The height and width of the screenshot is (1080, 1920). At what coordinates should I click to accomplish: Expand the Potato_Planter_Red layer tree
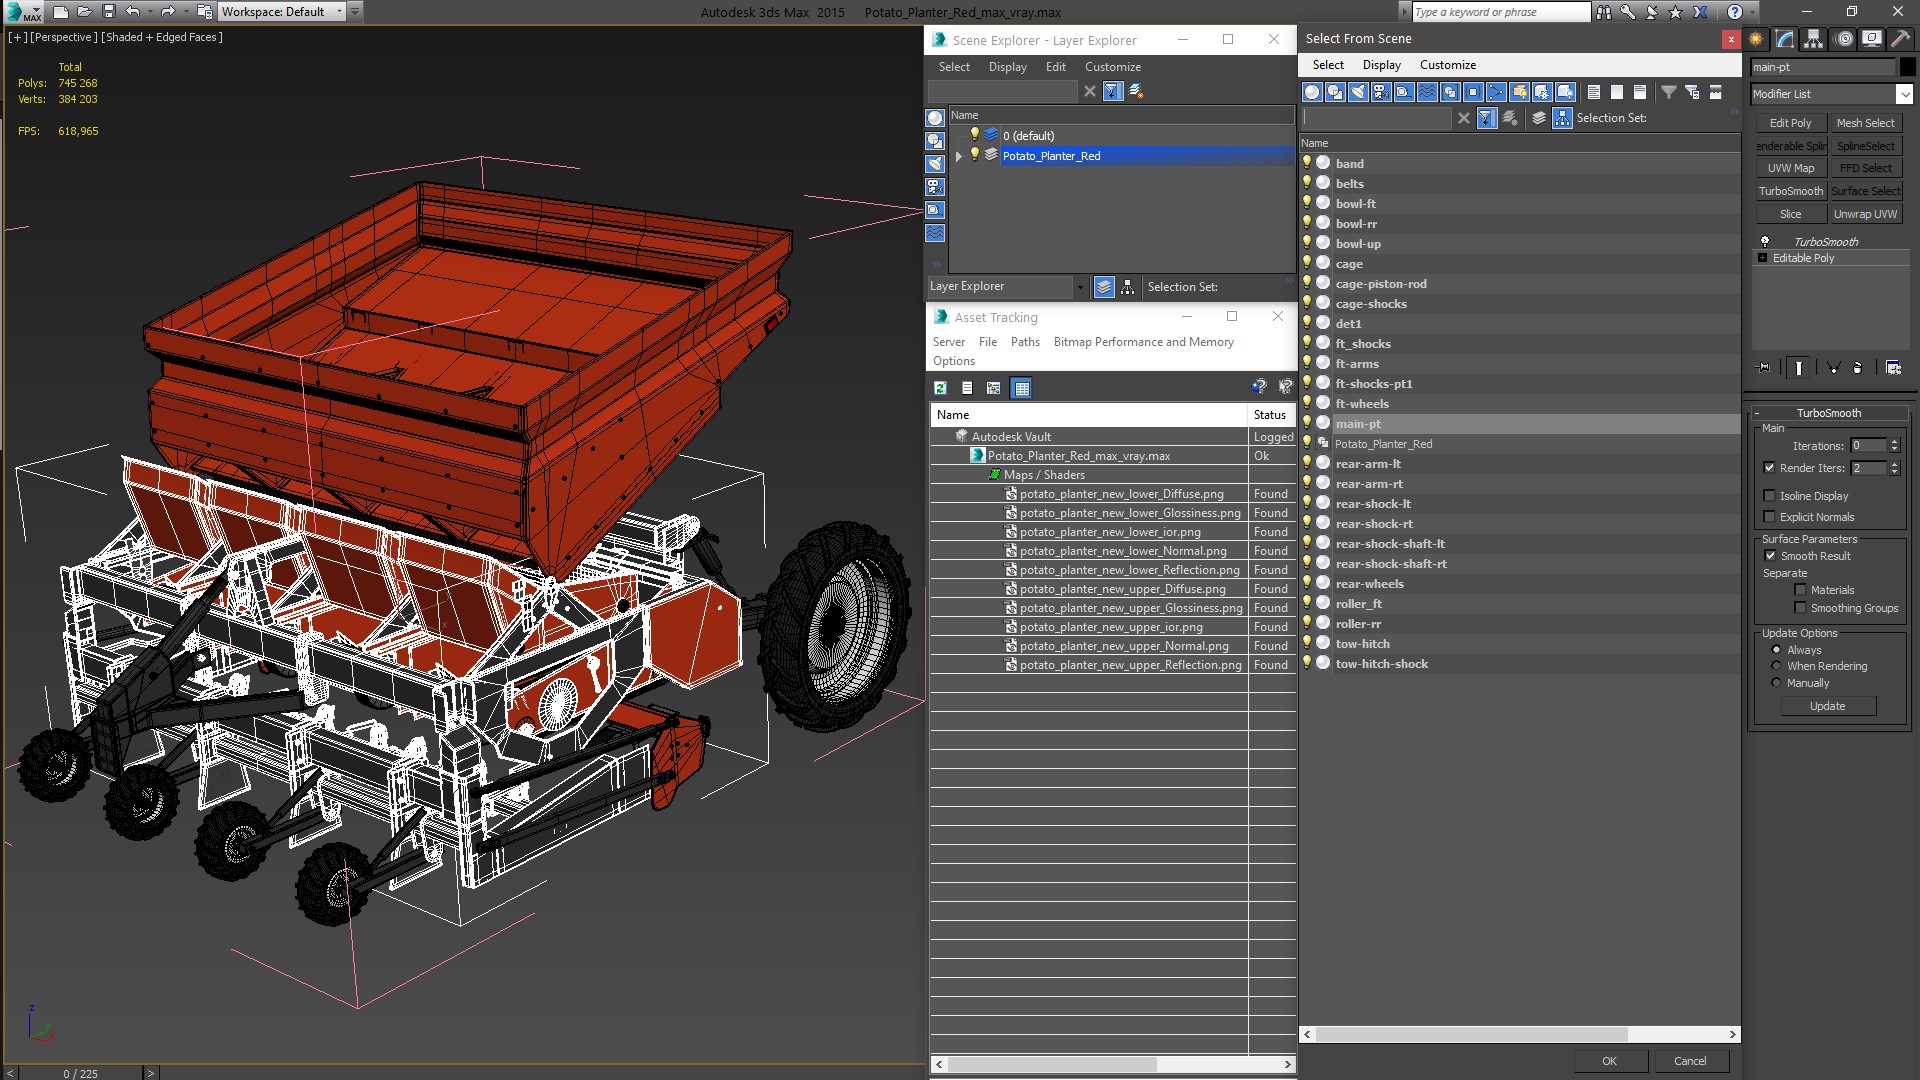pyautogui.click(x=958, y=156)
